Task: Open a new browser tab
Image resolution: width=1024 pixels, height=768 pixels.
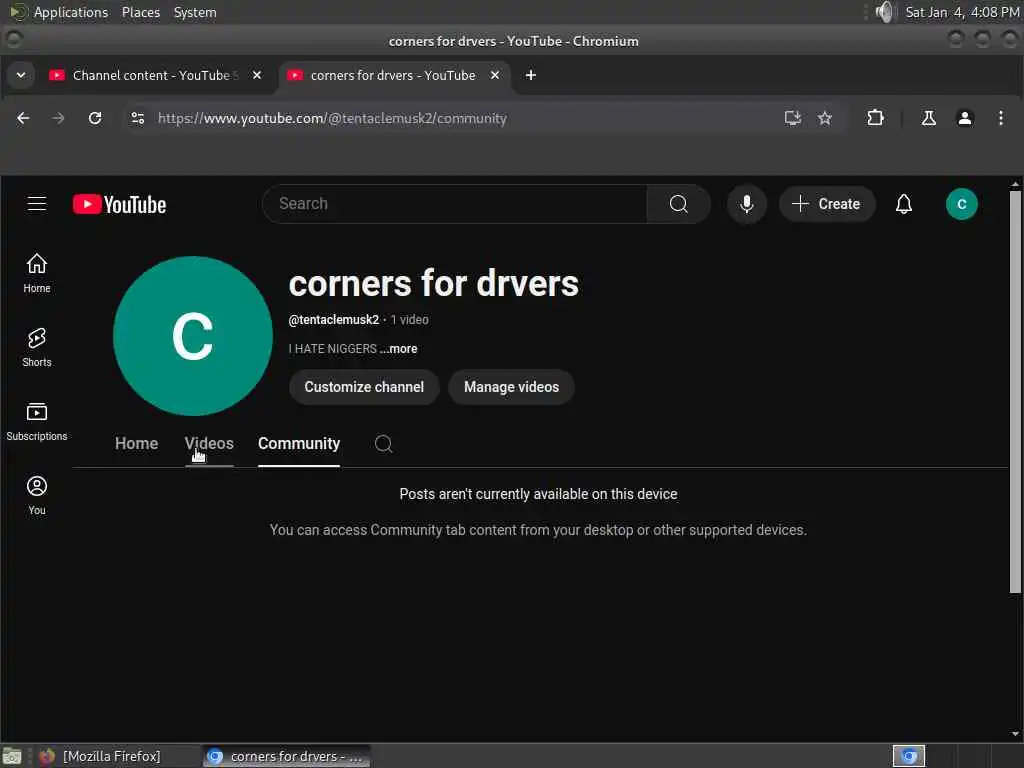Action: tap(531, 75)
